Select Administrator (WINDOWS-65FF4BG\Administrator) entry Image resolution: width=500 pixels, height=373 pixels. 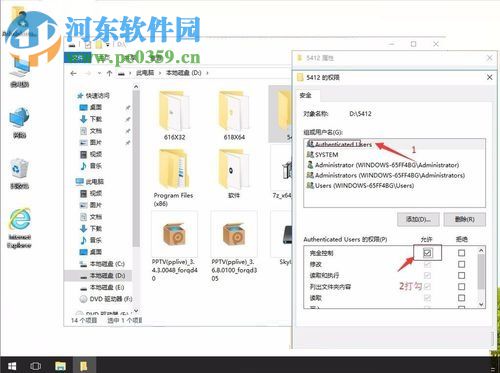pos(394,165)
